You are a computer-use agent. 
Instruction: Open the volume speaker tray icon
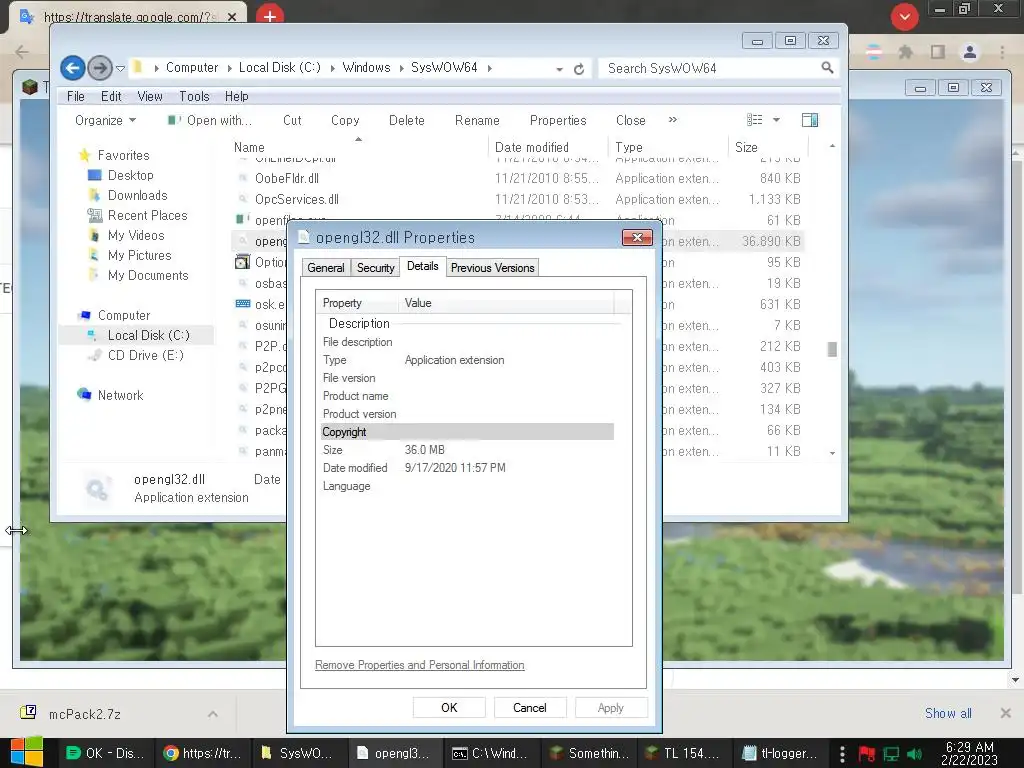point(914,754)
